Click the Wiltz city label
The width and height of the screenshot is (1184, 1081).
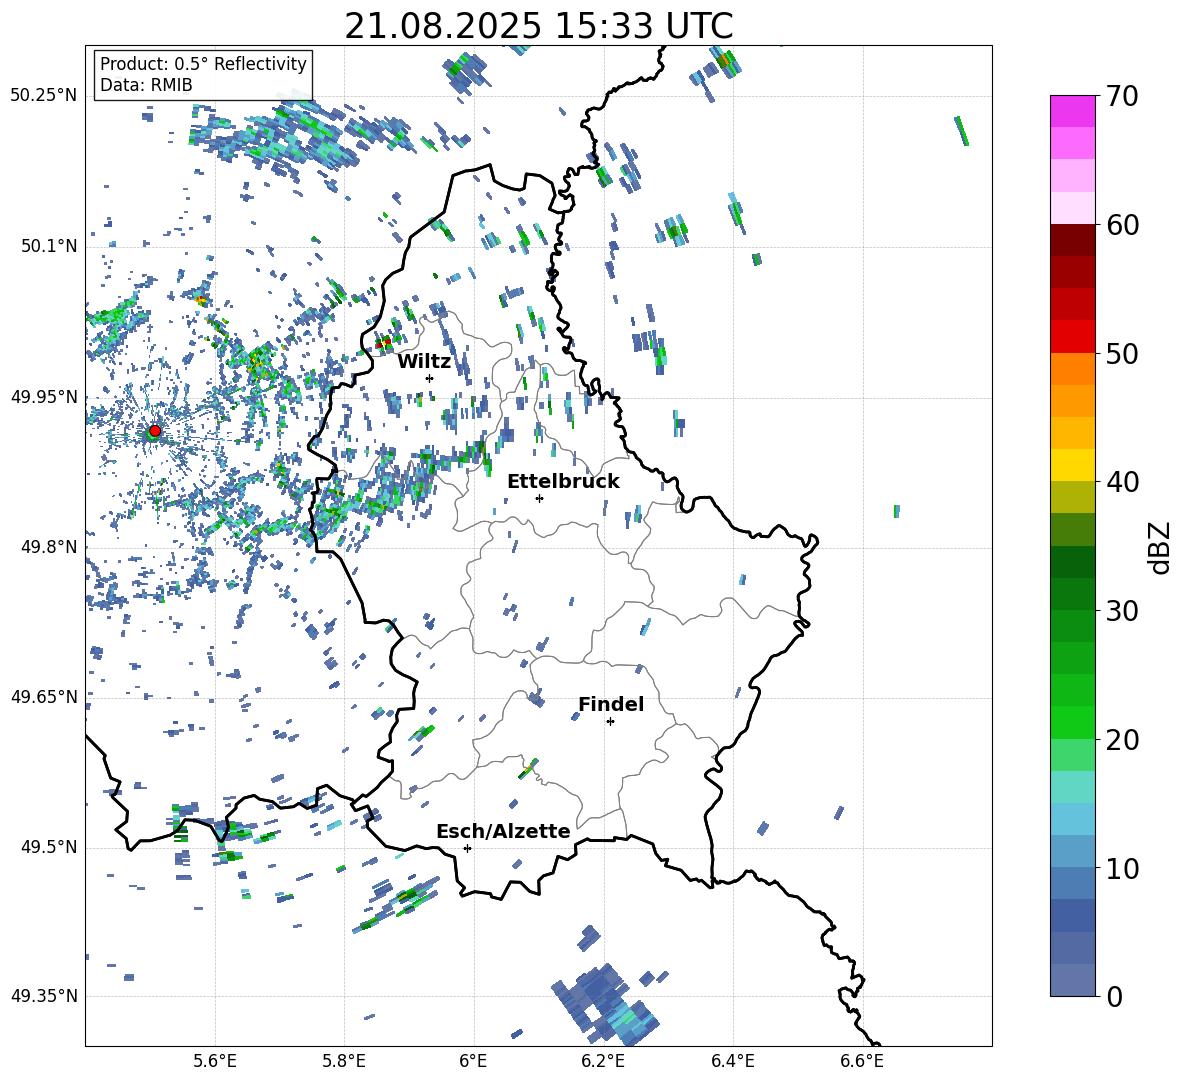pyautogui.click(x=424, y=362)
